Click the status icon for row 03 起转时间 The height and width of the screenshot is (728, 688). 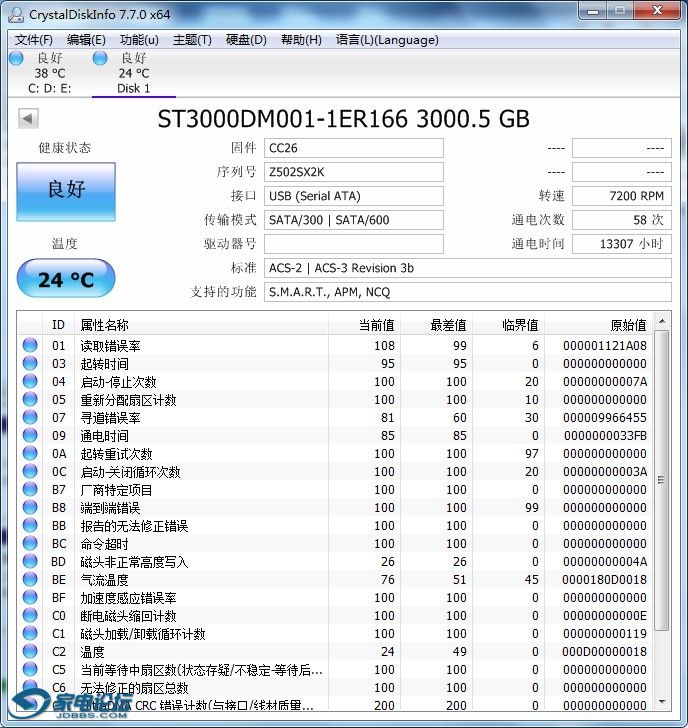[30, 363]
